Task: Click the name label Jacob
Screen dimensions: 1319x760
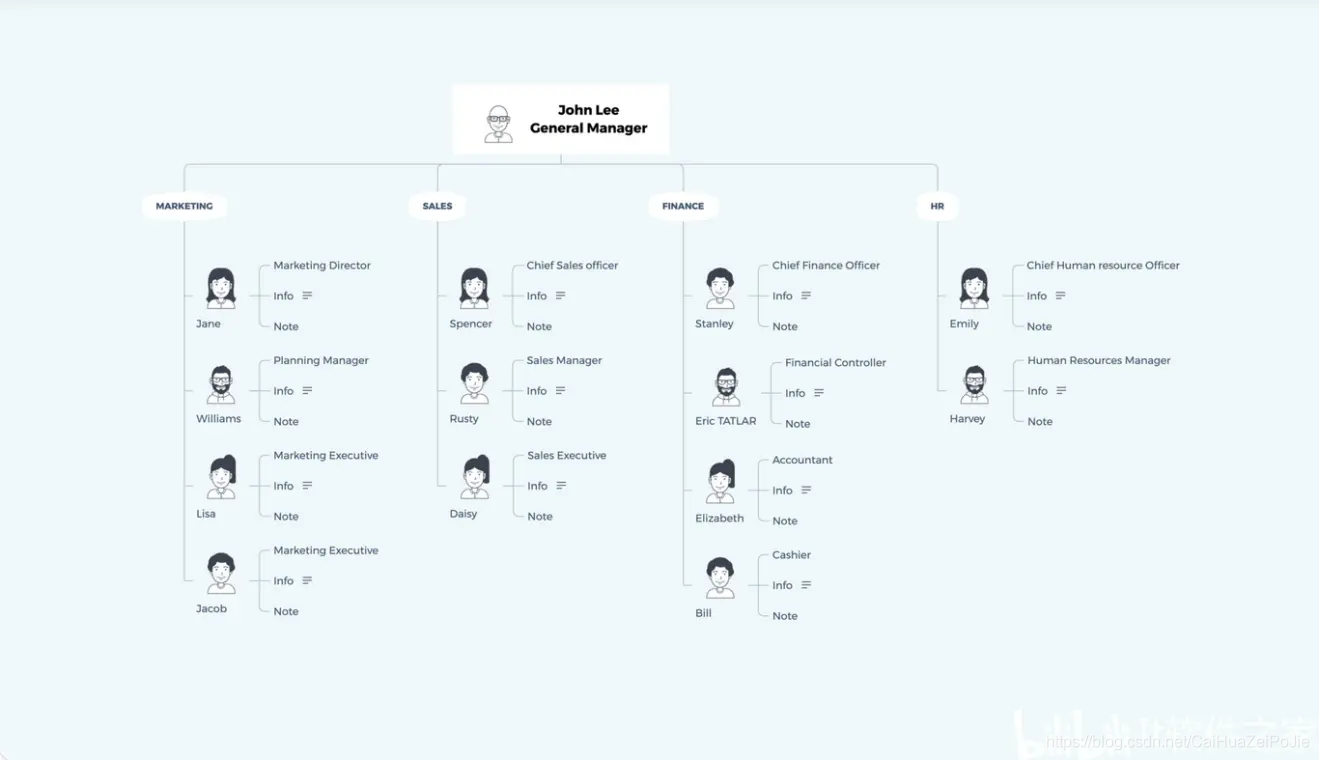Action: [211, 609]
